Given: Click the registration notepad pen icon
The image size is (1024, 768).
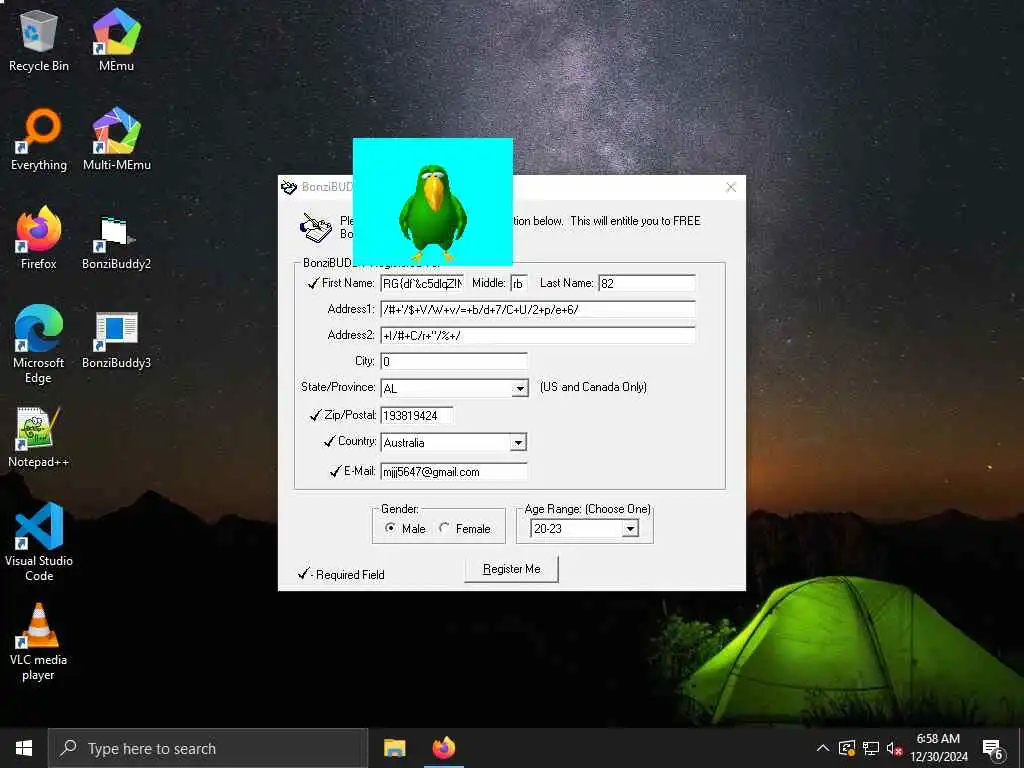Looking at the screenshot, I should point(315,228).
